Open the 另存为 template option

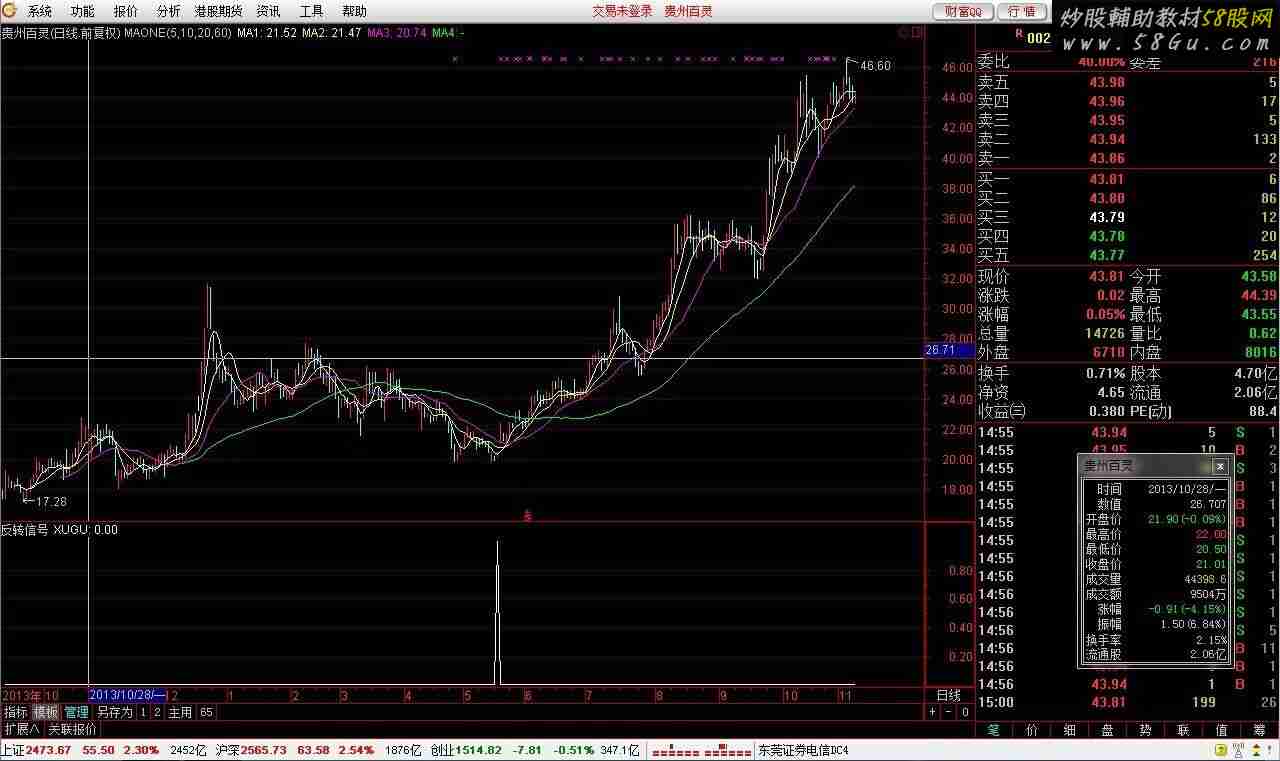(x=114, y=712)
